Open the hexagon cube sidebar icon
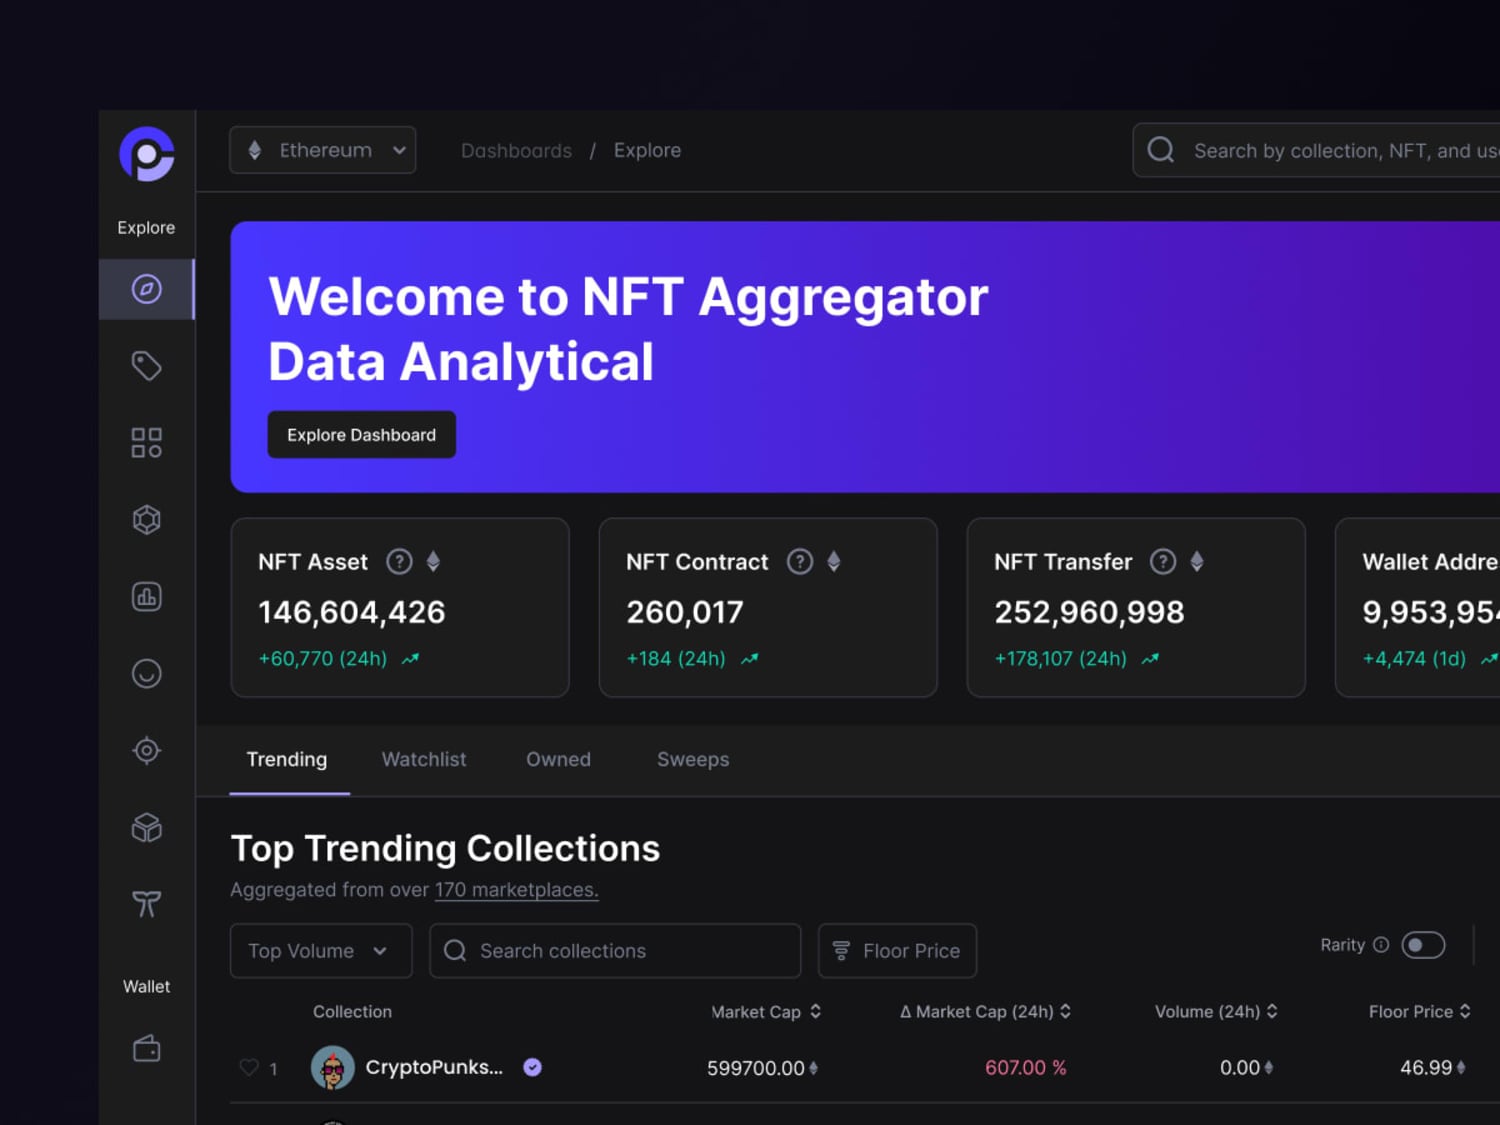The image size is (1500, 1125). pyautogui.click(x=147, y=520)
